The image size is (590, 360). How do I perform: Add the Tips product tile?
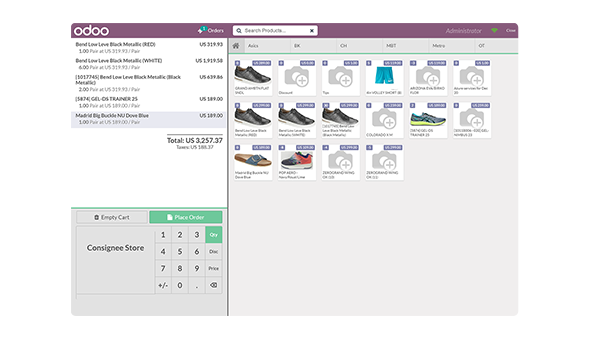(341, 77)
